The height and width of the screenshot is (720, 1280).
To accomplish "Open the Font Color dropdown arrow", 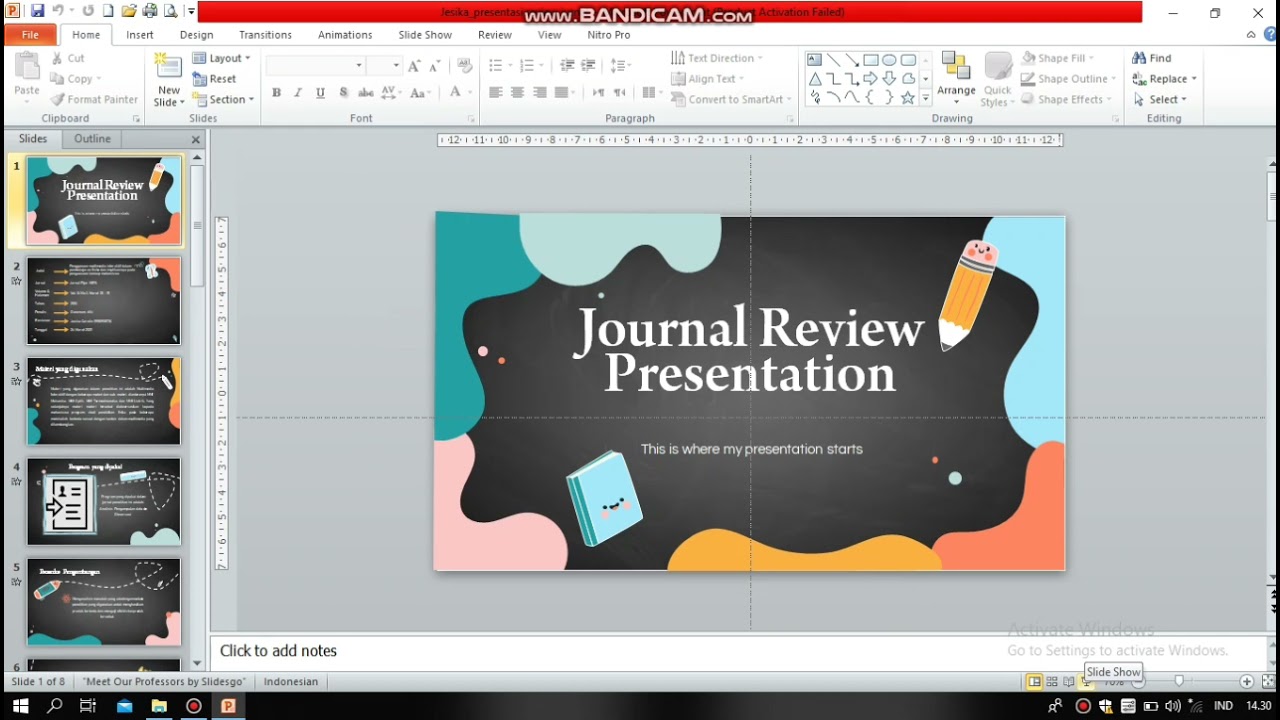I will (x=469, y=93).
